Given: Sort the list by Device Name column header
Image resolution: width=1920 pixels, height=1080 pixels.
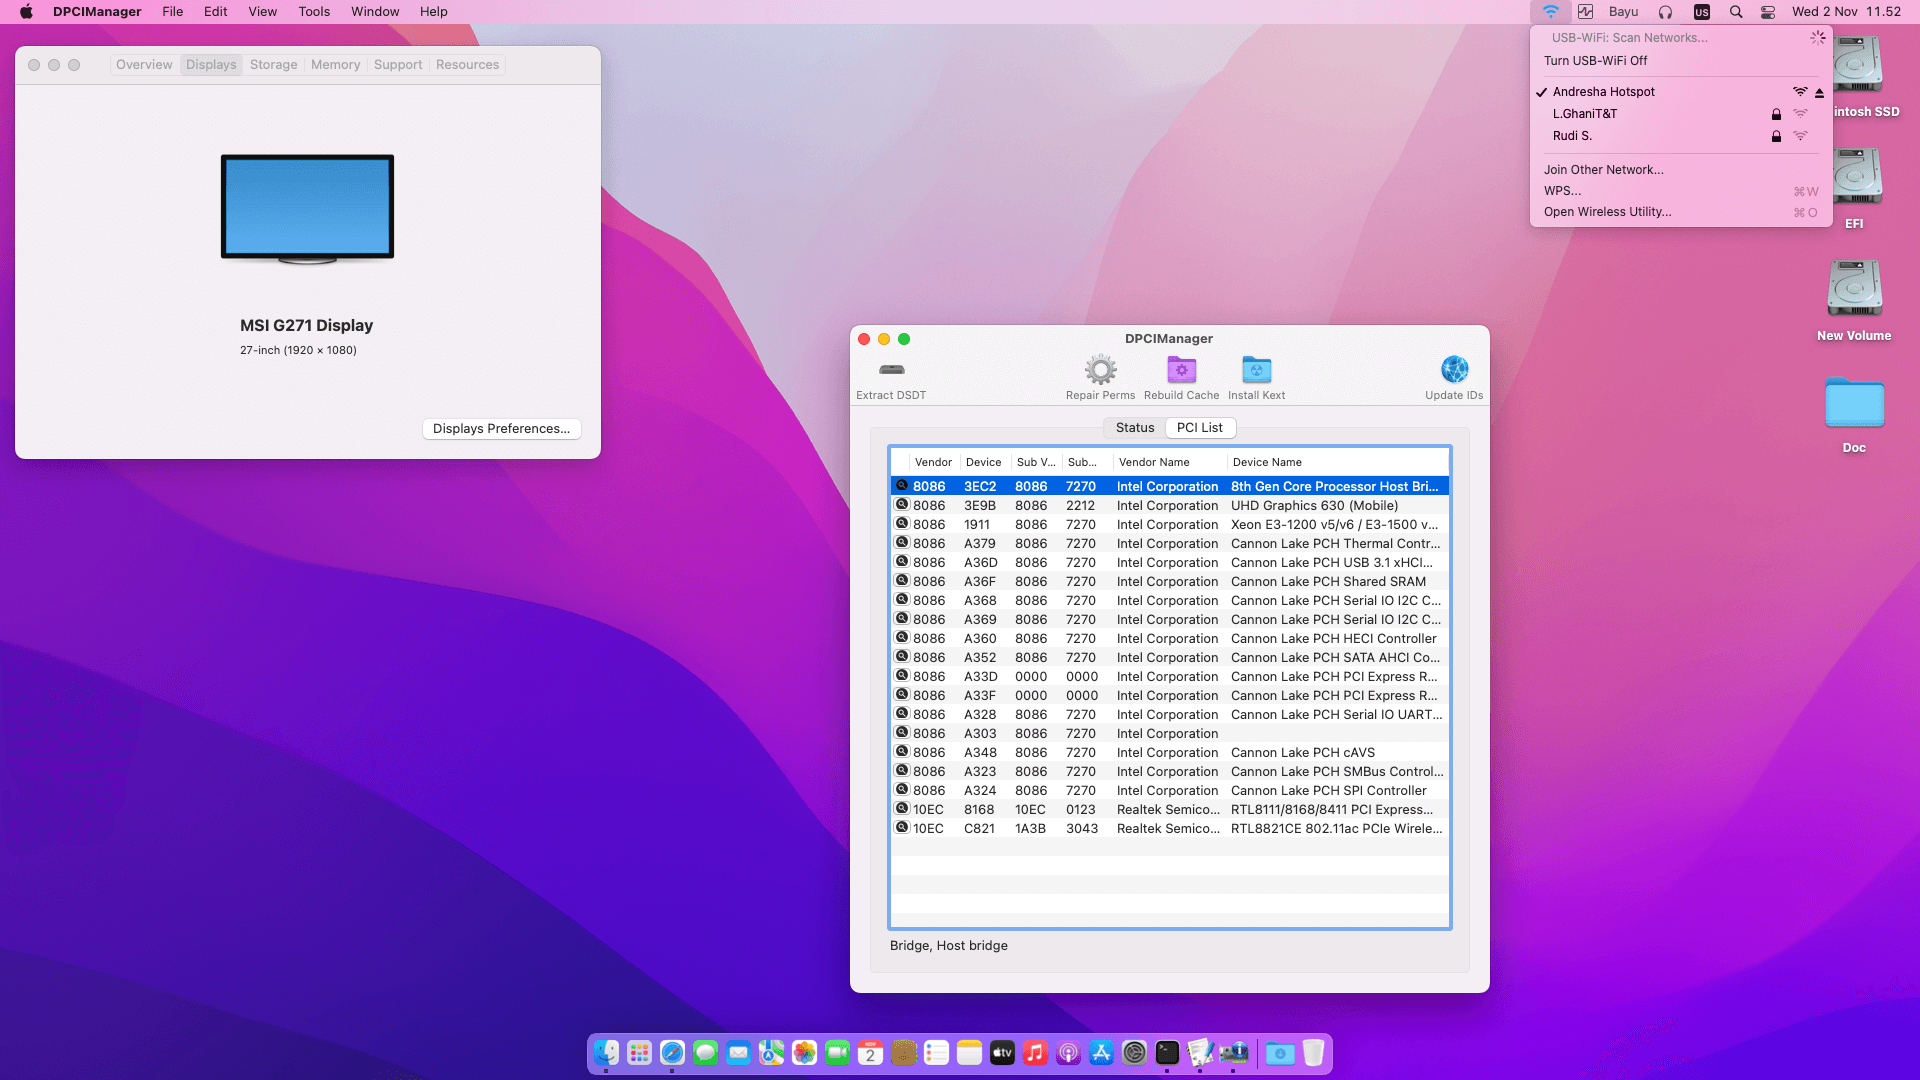Looking at the screenshot, I should click(x=1266, y=463).
